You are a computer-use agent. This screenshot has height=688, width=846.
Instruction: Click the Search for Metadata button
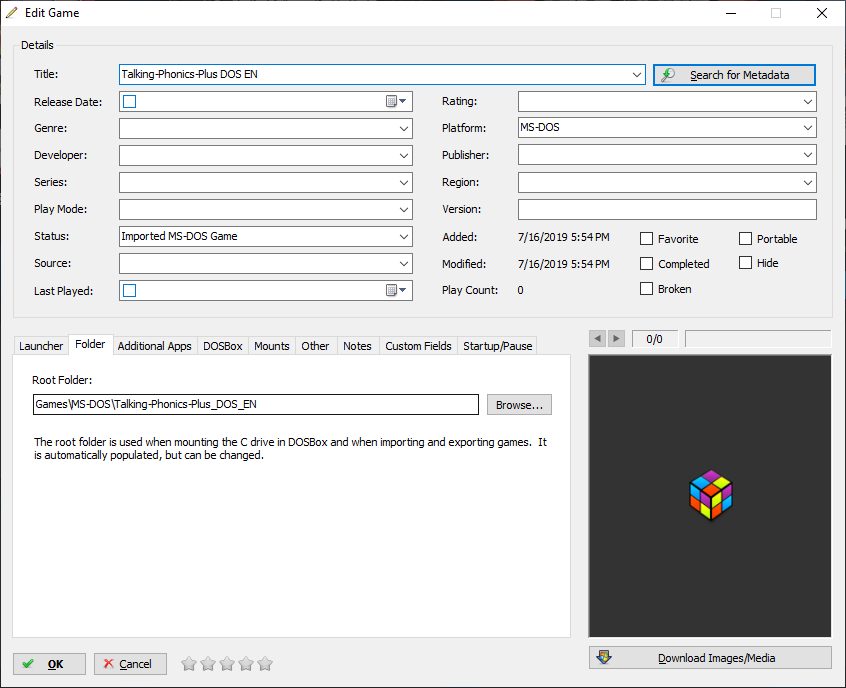734,75
